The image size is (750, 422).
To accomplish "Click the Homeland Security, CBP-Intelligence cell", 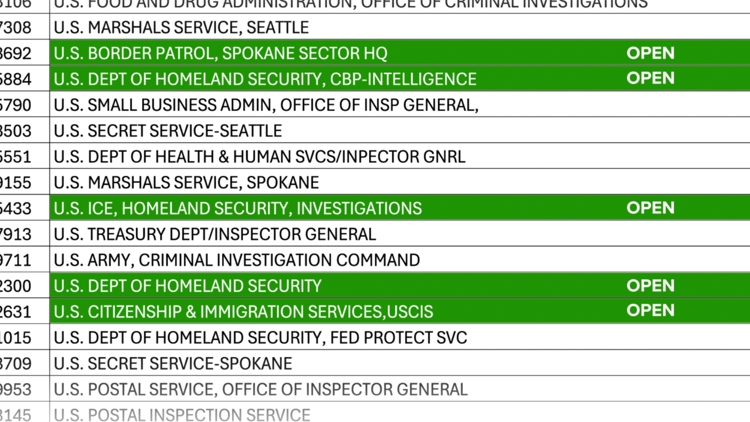I will (265, 79).
